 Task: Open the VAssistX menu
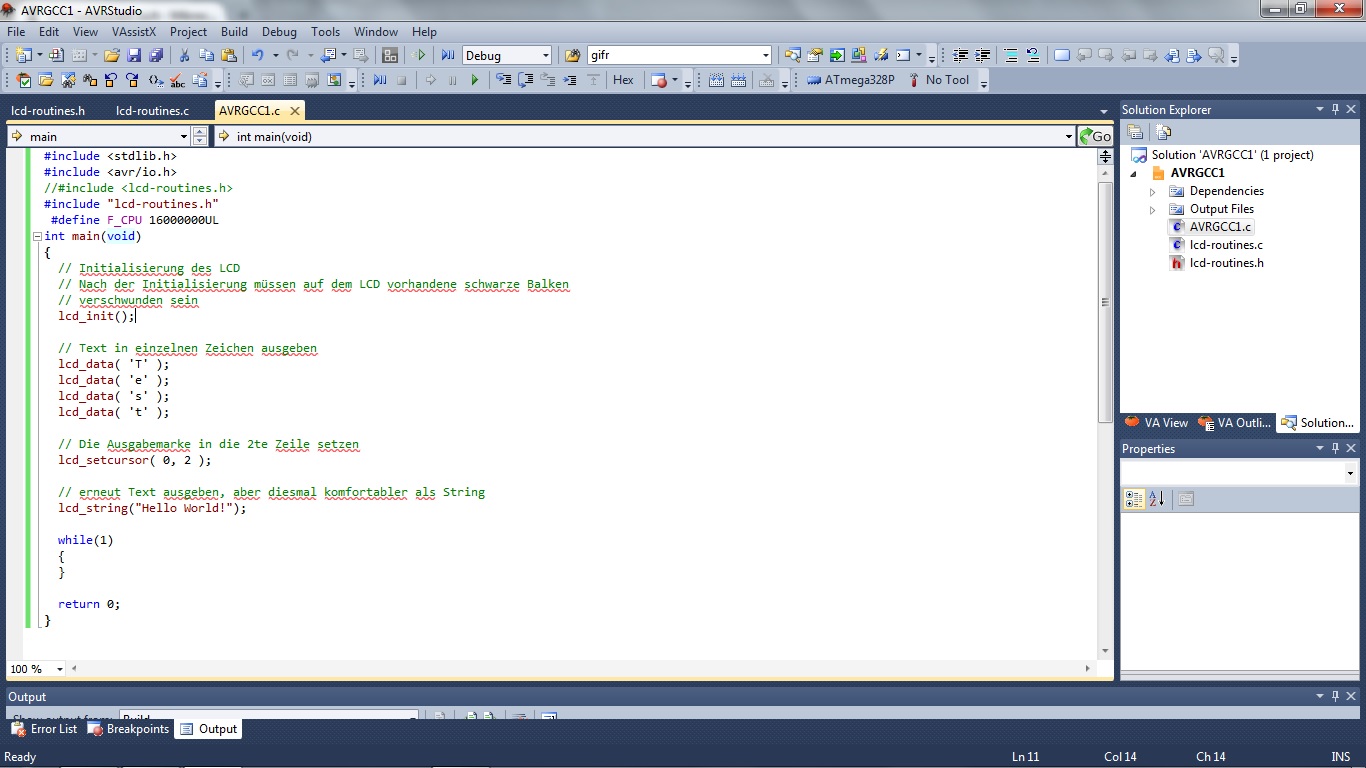(133, 32)
